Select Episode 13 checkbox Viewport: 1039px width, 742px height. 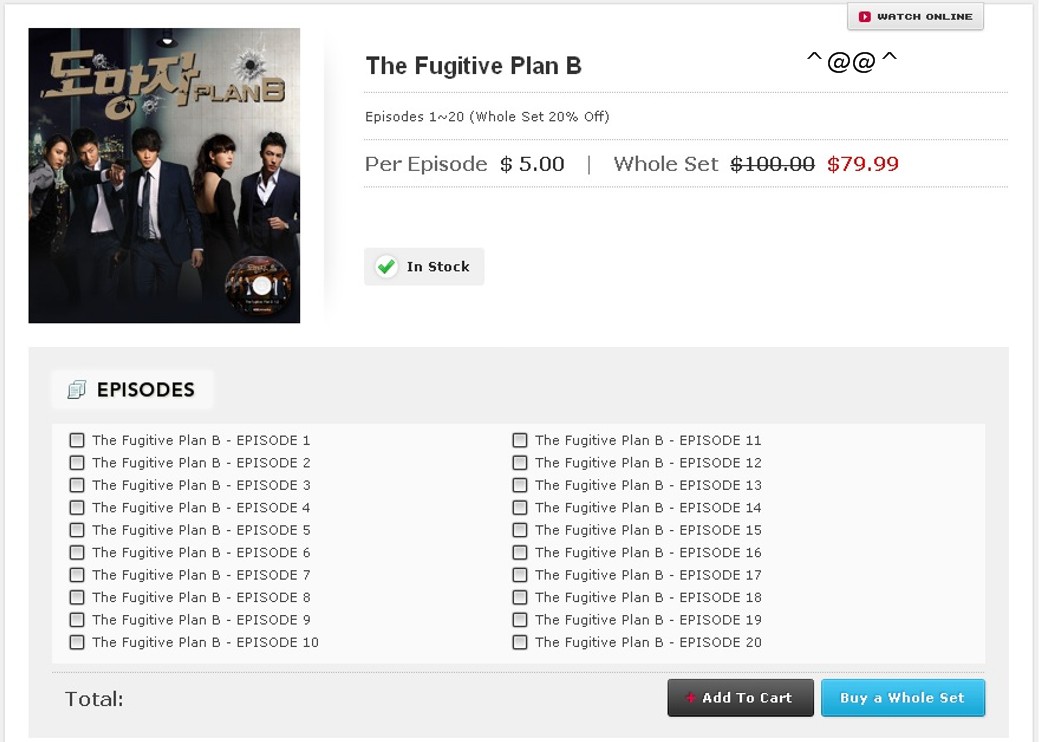coord(520,485)
